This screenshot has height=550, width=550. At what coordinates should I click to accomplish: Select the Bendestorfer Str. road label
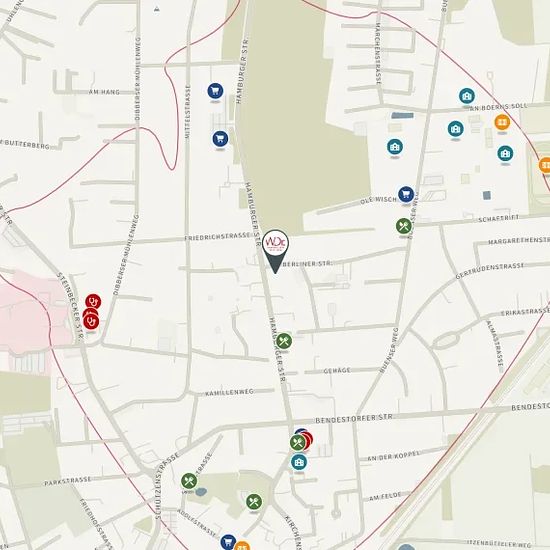pyautogui.click(x=354, y=419)
